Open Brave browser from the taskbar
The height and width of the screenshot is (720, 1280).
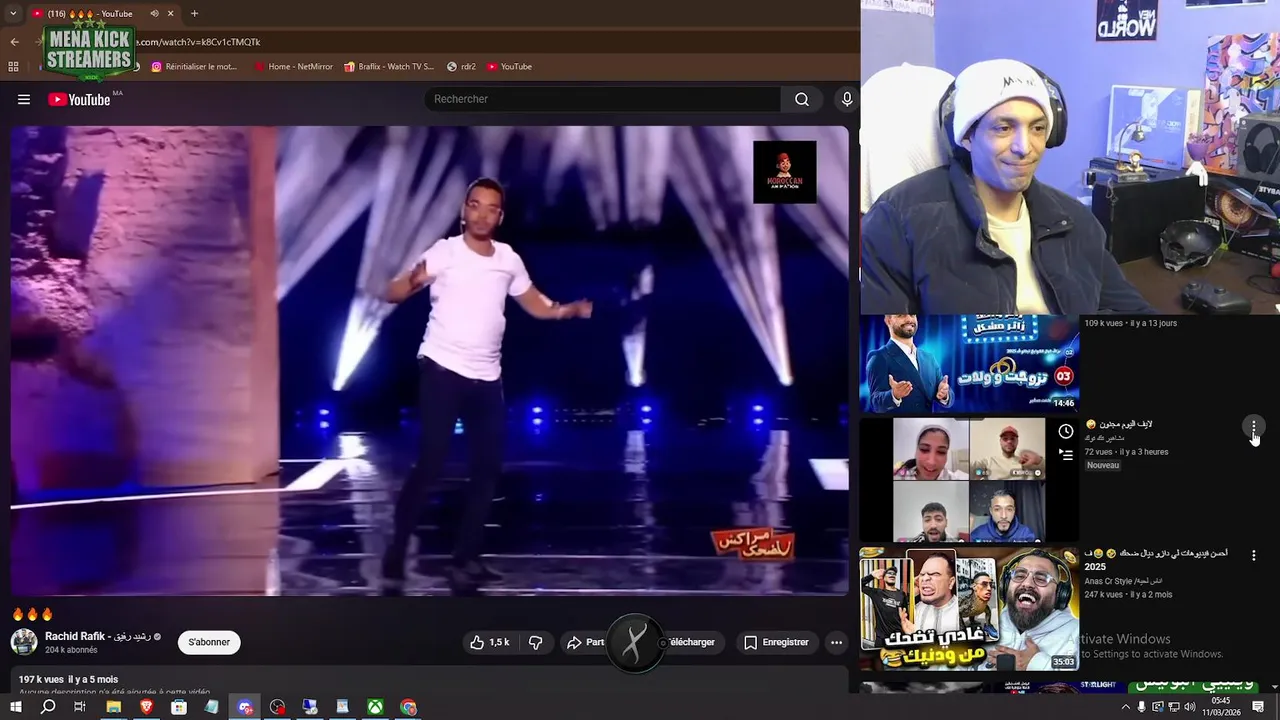click(147, 707)
